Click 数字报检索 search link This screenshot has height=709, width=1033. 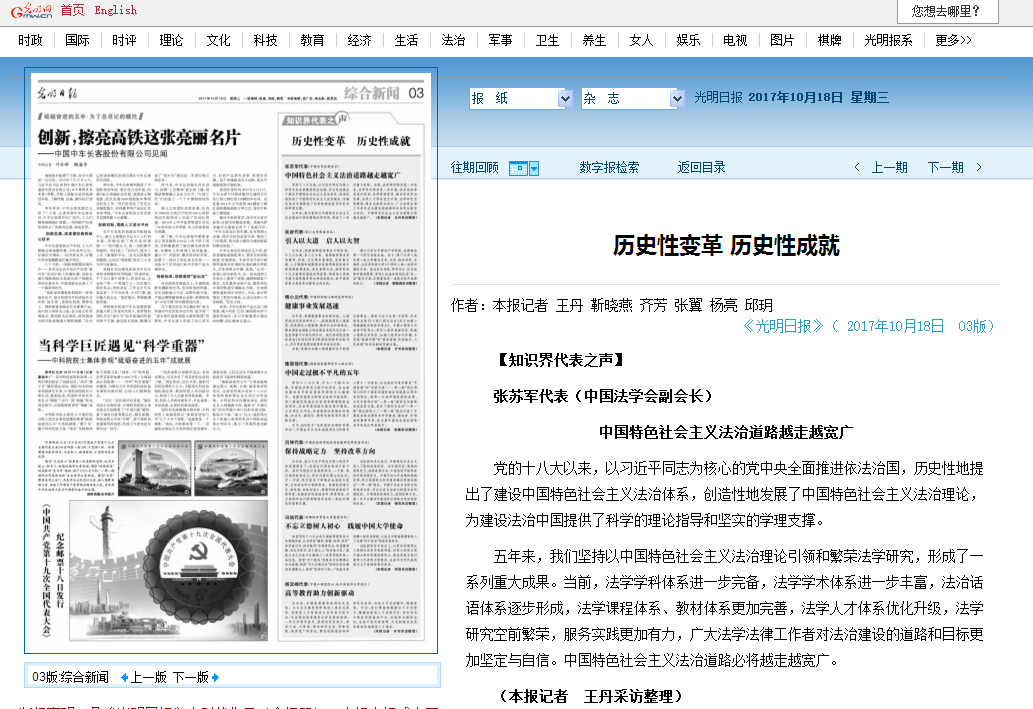click(x=609, y=168)
